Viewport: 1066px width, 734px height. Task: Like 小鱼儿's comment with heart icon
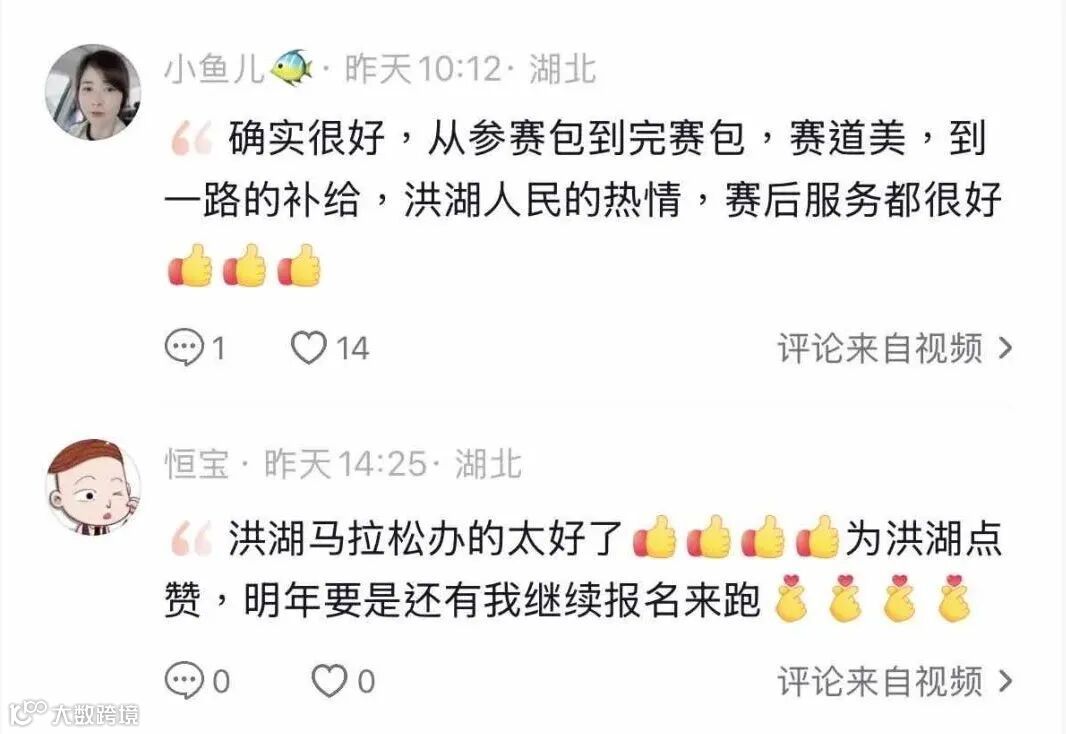pyautogui.click(x=330, y=348)
